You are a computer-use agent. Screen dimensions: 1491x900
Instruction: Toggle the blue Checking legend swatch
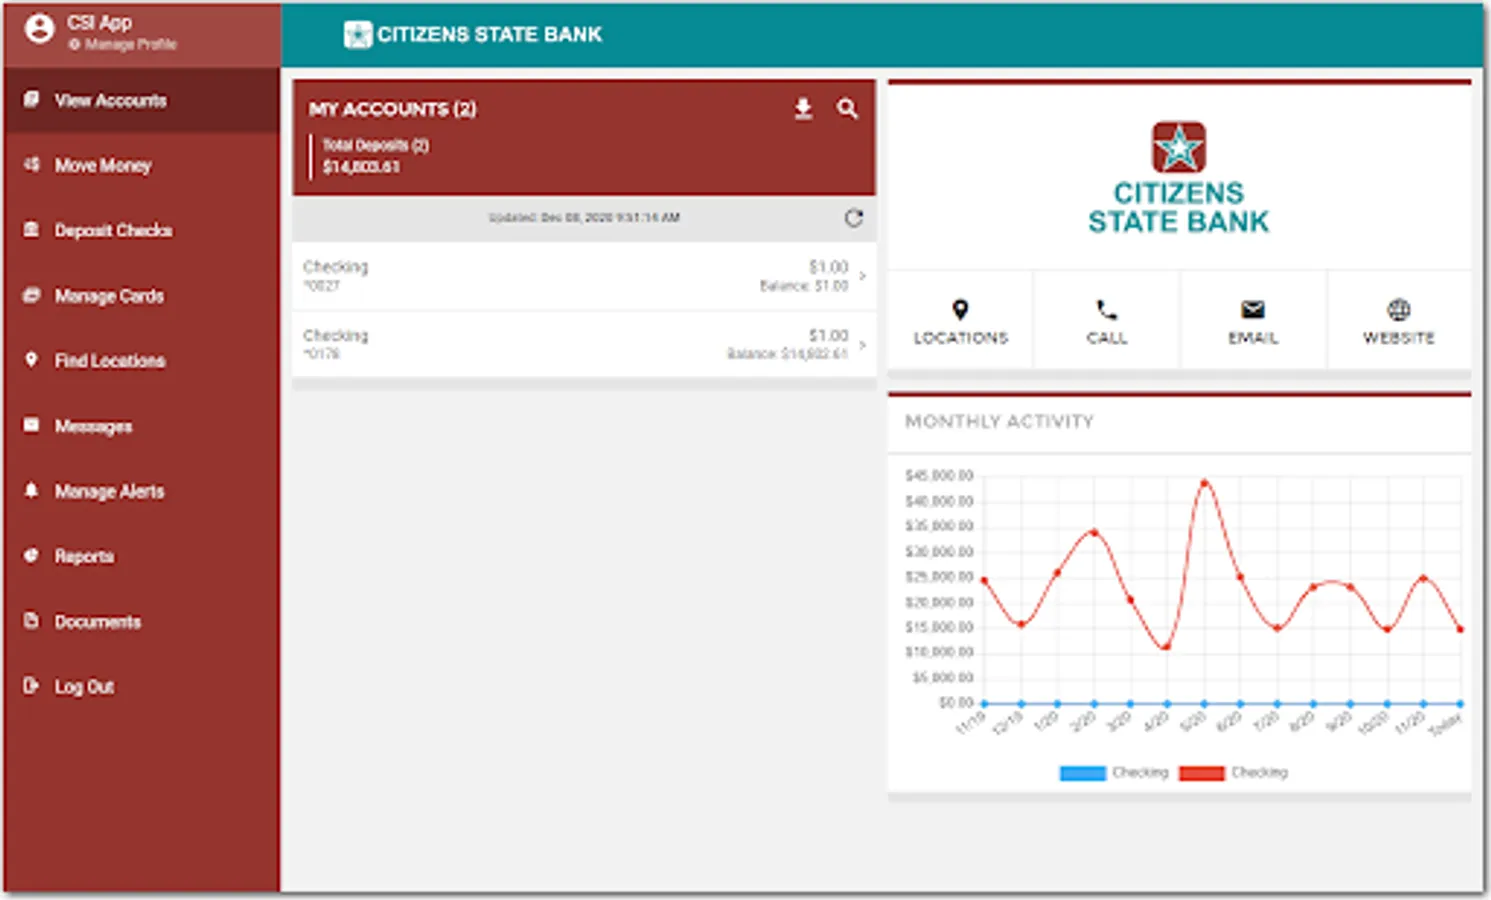click(1082, 773)
